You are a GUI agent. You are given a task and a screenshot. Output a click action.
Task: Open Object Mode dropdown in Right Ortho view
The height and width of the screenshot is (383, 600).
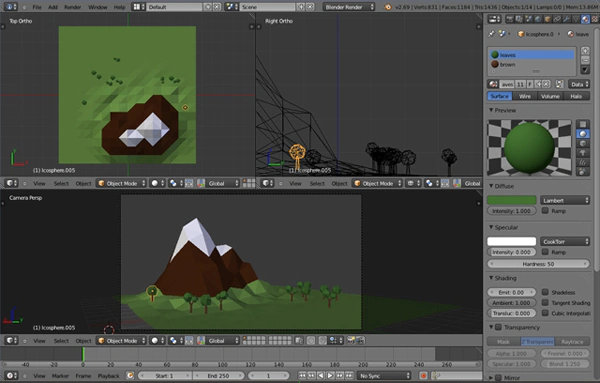(x=377, y=183)
